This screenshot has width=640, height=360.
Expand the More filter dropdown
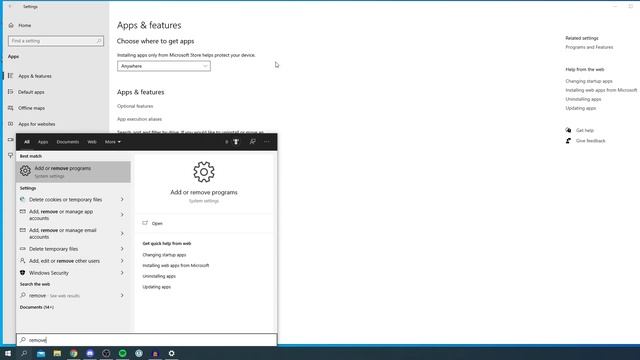pyautogui.click(x=113, y=142)
